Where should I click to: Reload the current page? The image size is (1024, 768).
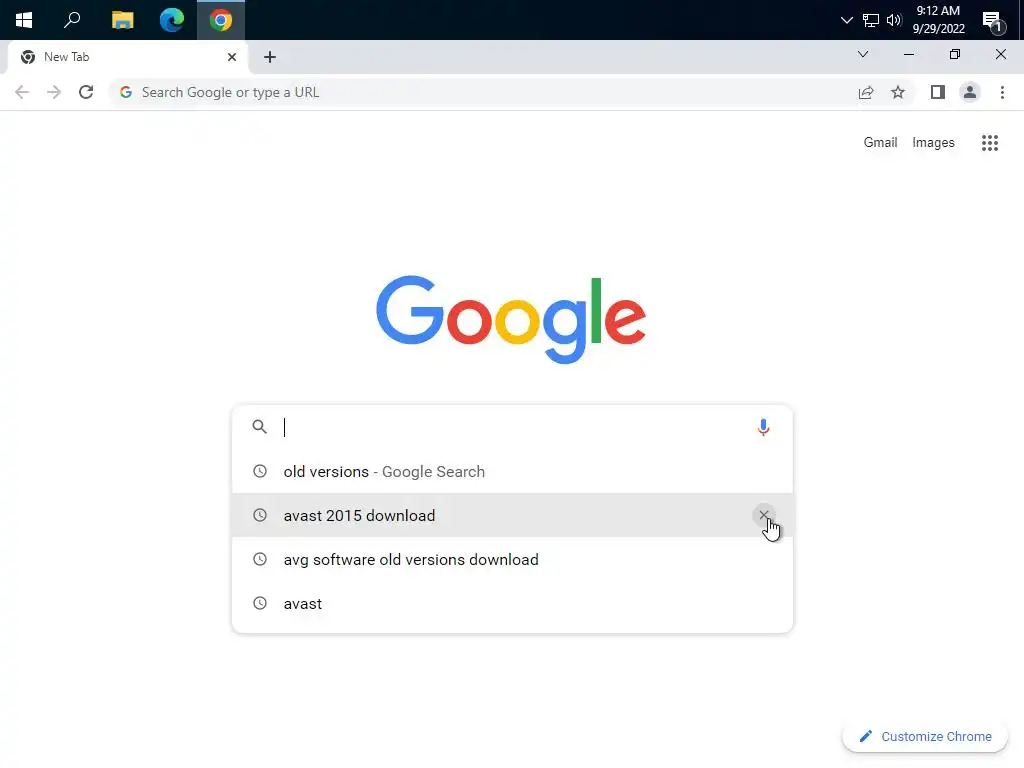click(x=86, y=93)
